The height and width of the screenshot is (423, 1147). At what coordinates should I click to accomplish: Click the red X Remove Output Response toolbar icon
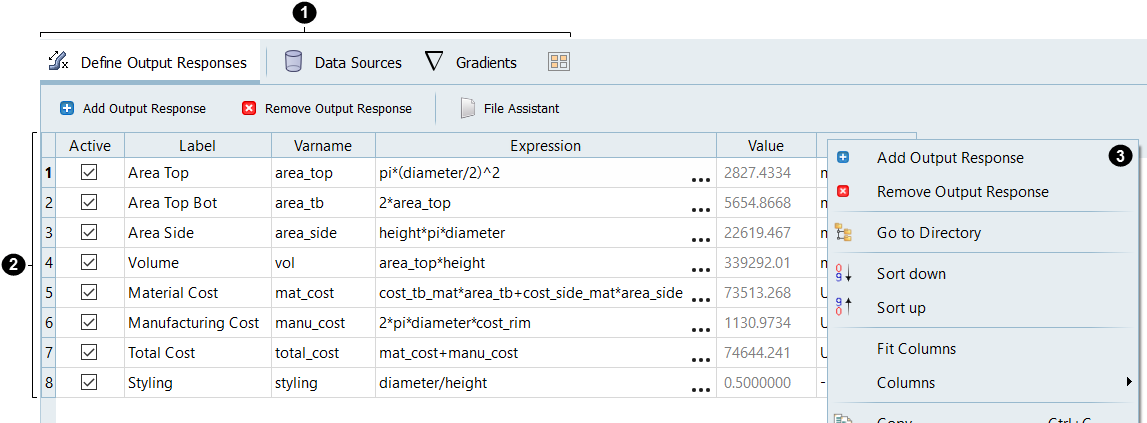point(249,108)
